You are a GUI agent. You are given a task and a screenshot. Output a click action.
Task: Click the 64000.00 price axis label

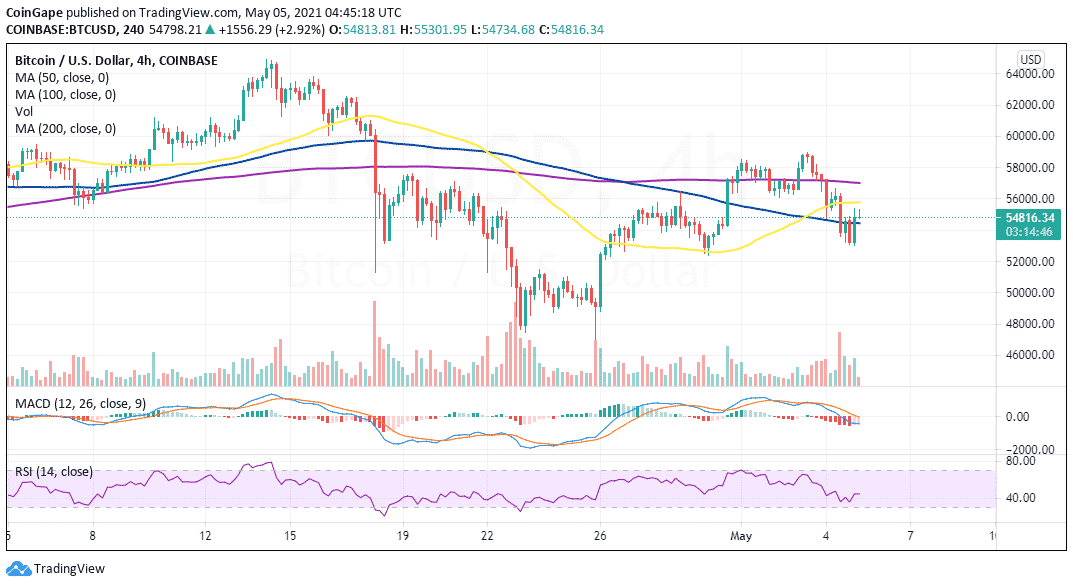pos(1029,74)
